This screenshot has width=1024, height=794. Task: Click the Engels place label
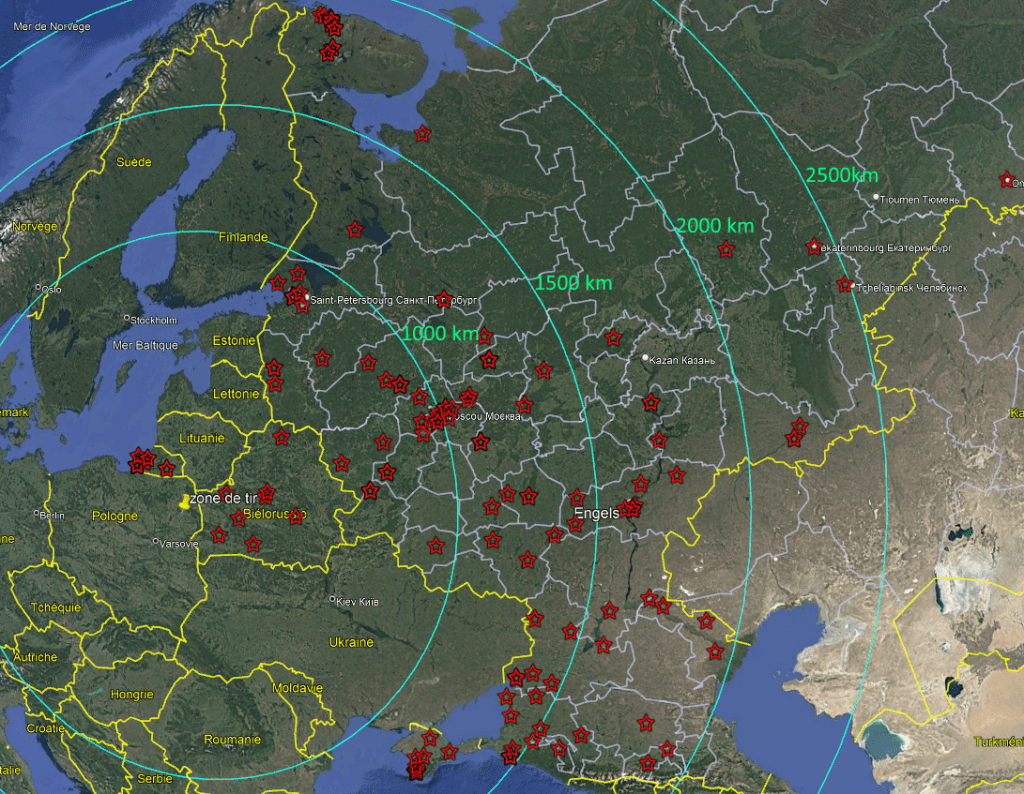(596, 514)
